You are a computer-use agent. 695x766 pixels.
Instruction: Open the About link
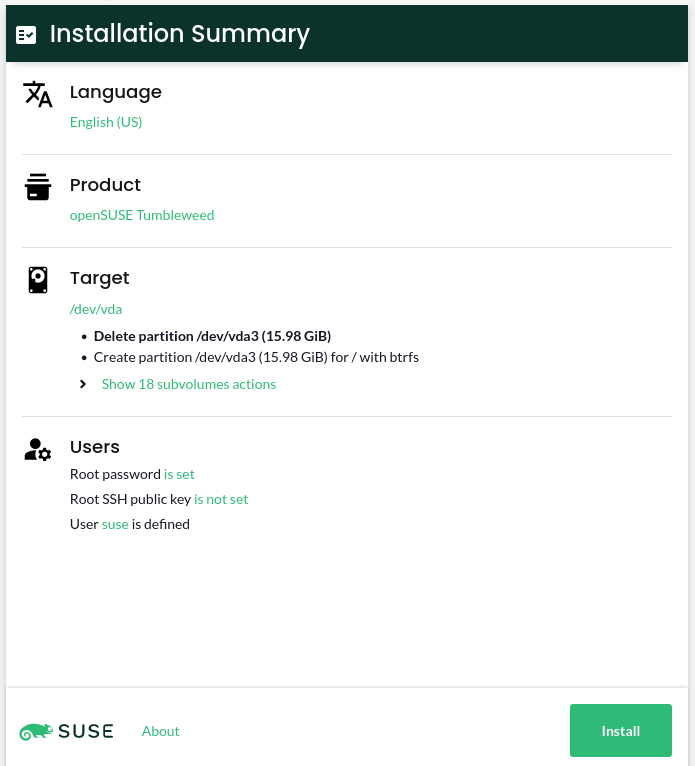pos(160,731)
